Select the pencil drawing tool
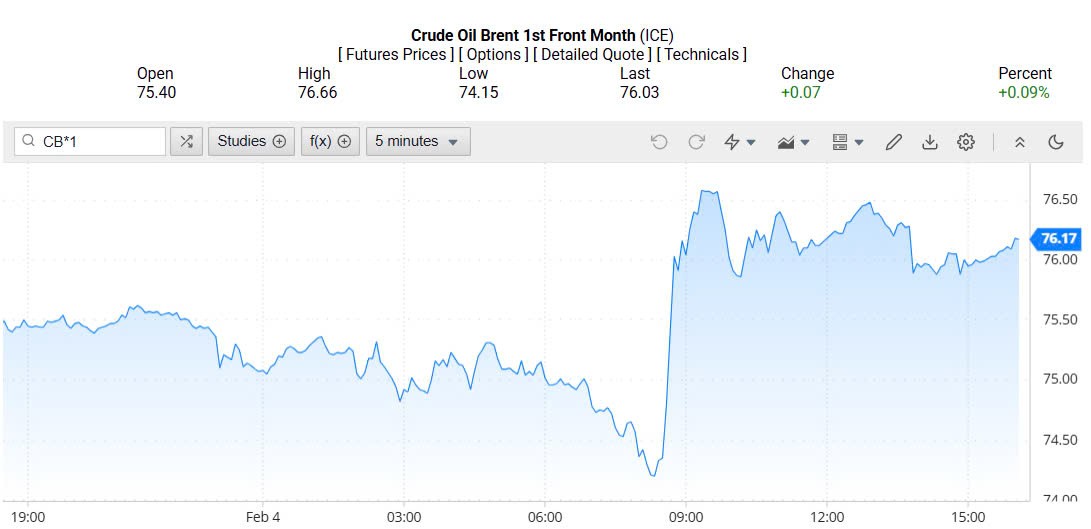 click(x=894, y=142)
